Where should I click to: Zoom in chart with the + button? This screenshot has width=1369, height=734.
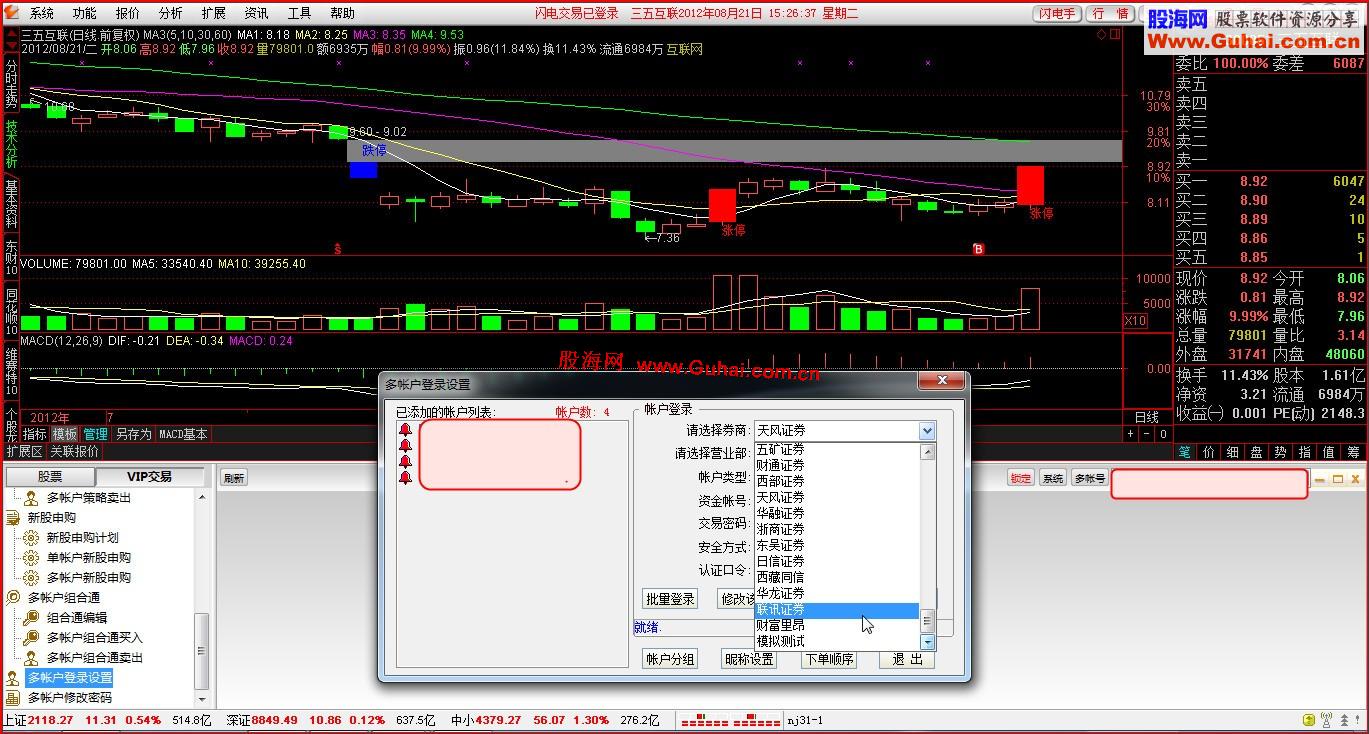[x=1131, y=434]
